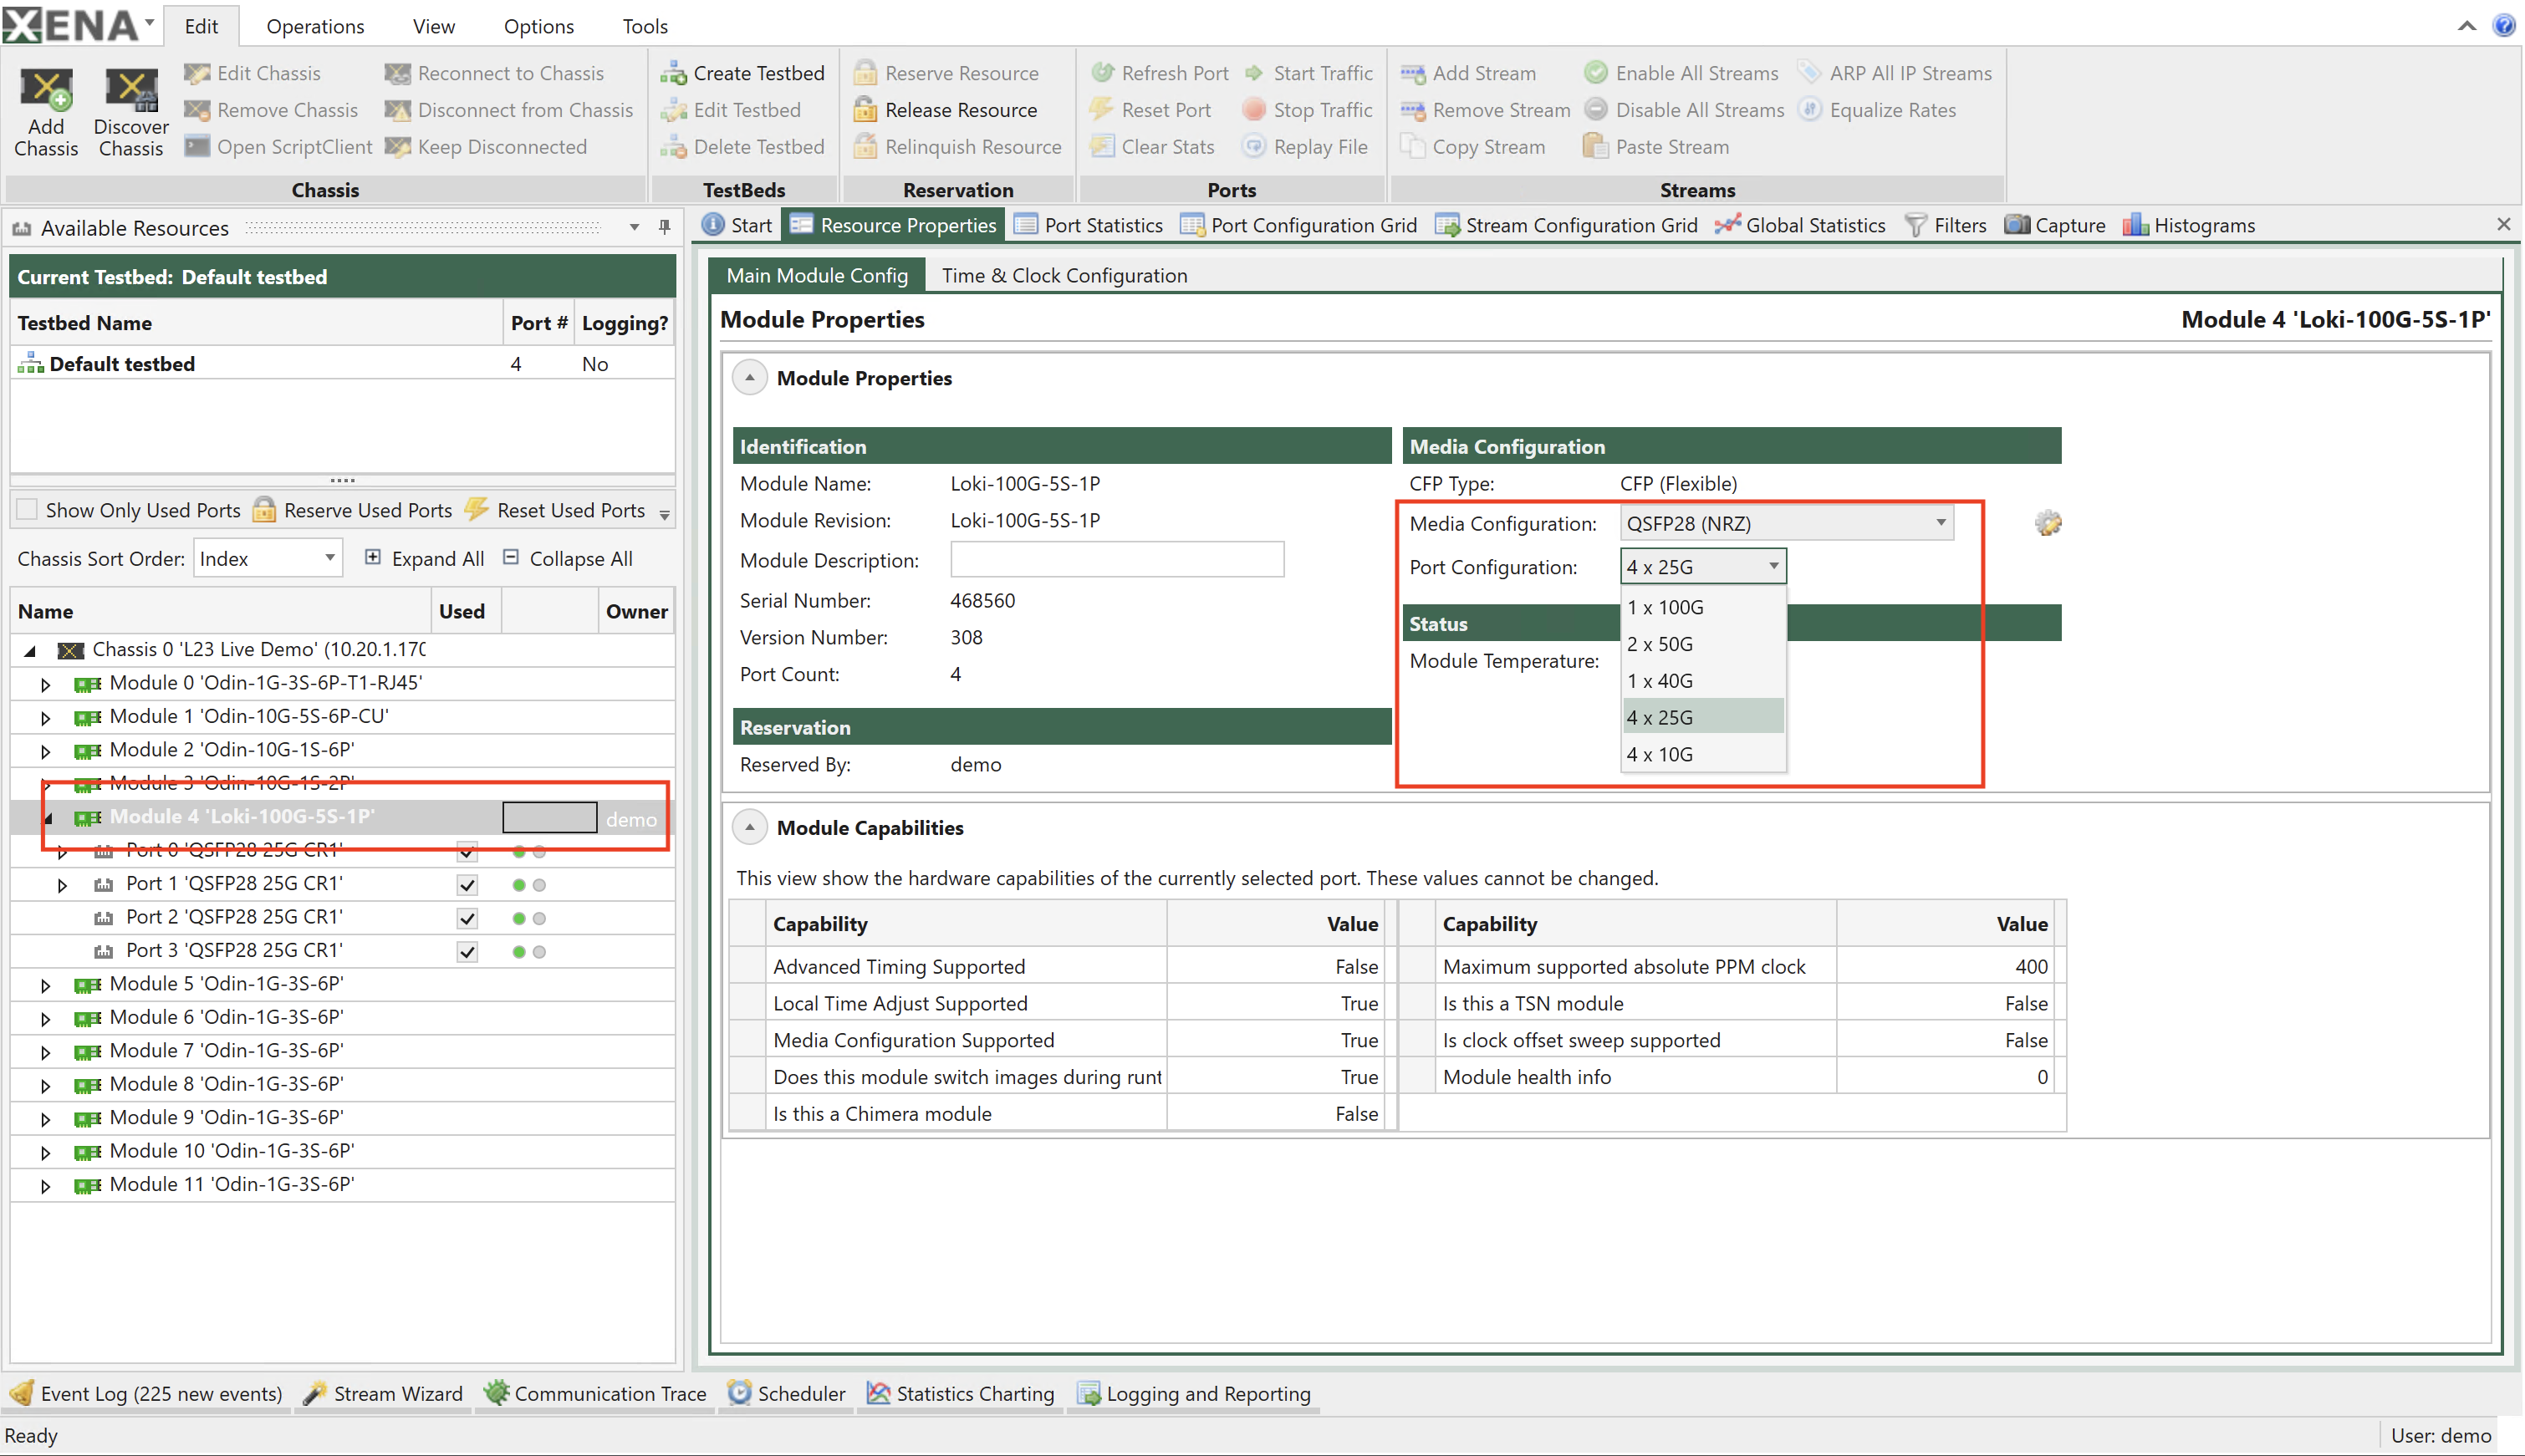Open the Options ribbon tab

coord(539,26)
